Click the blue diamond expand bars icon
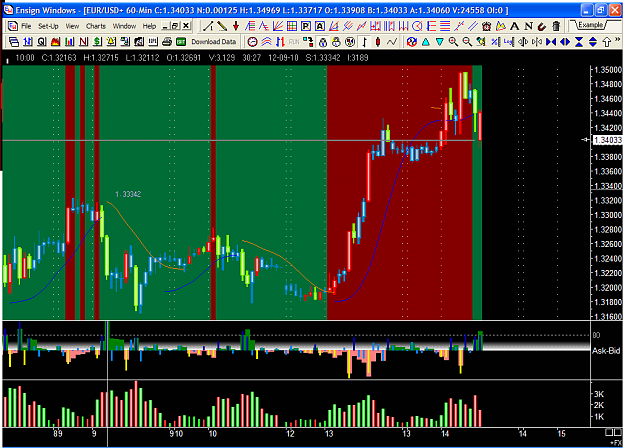The height and width of the screenshot is (448, 625). click(x=565, y=42)
